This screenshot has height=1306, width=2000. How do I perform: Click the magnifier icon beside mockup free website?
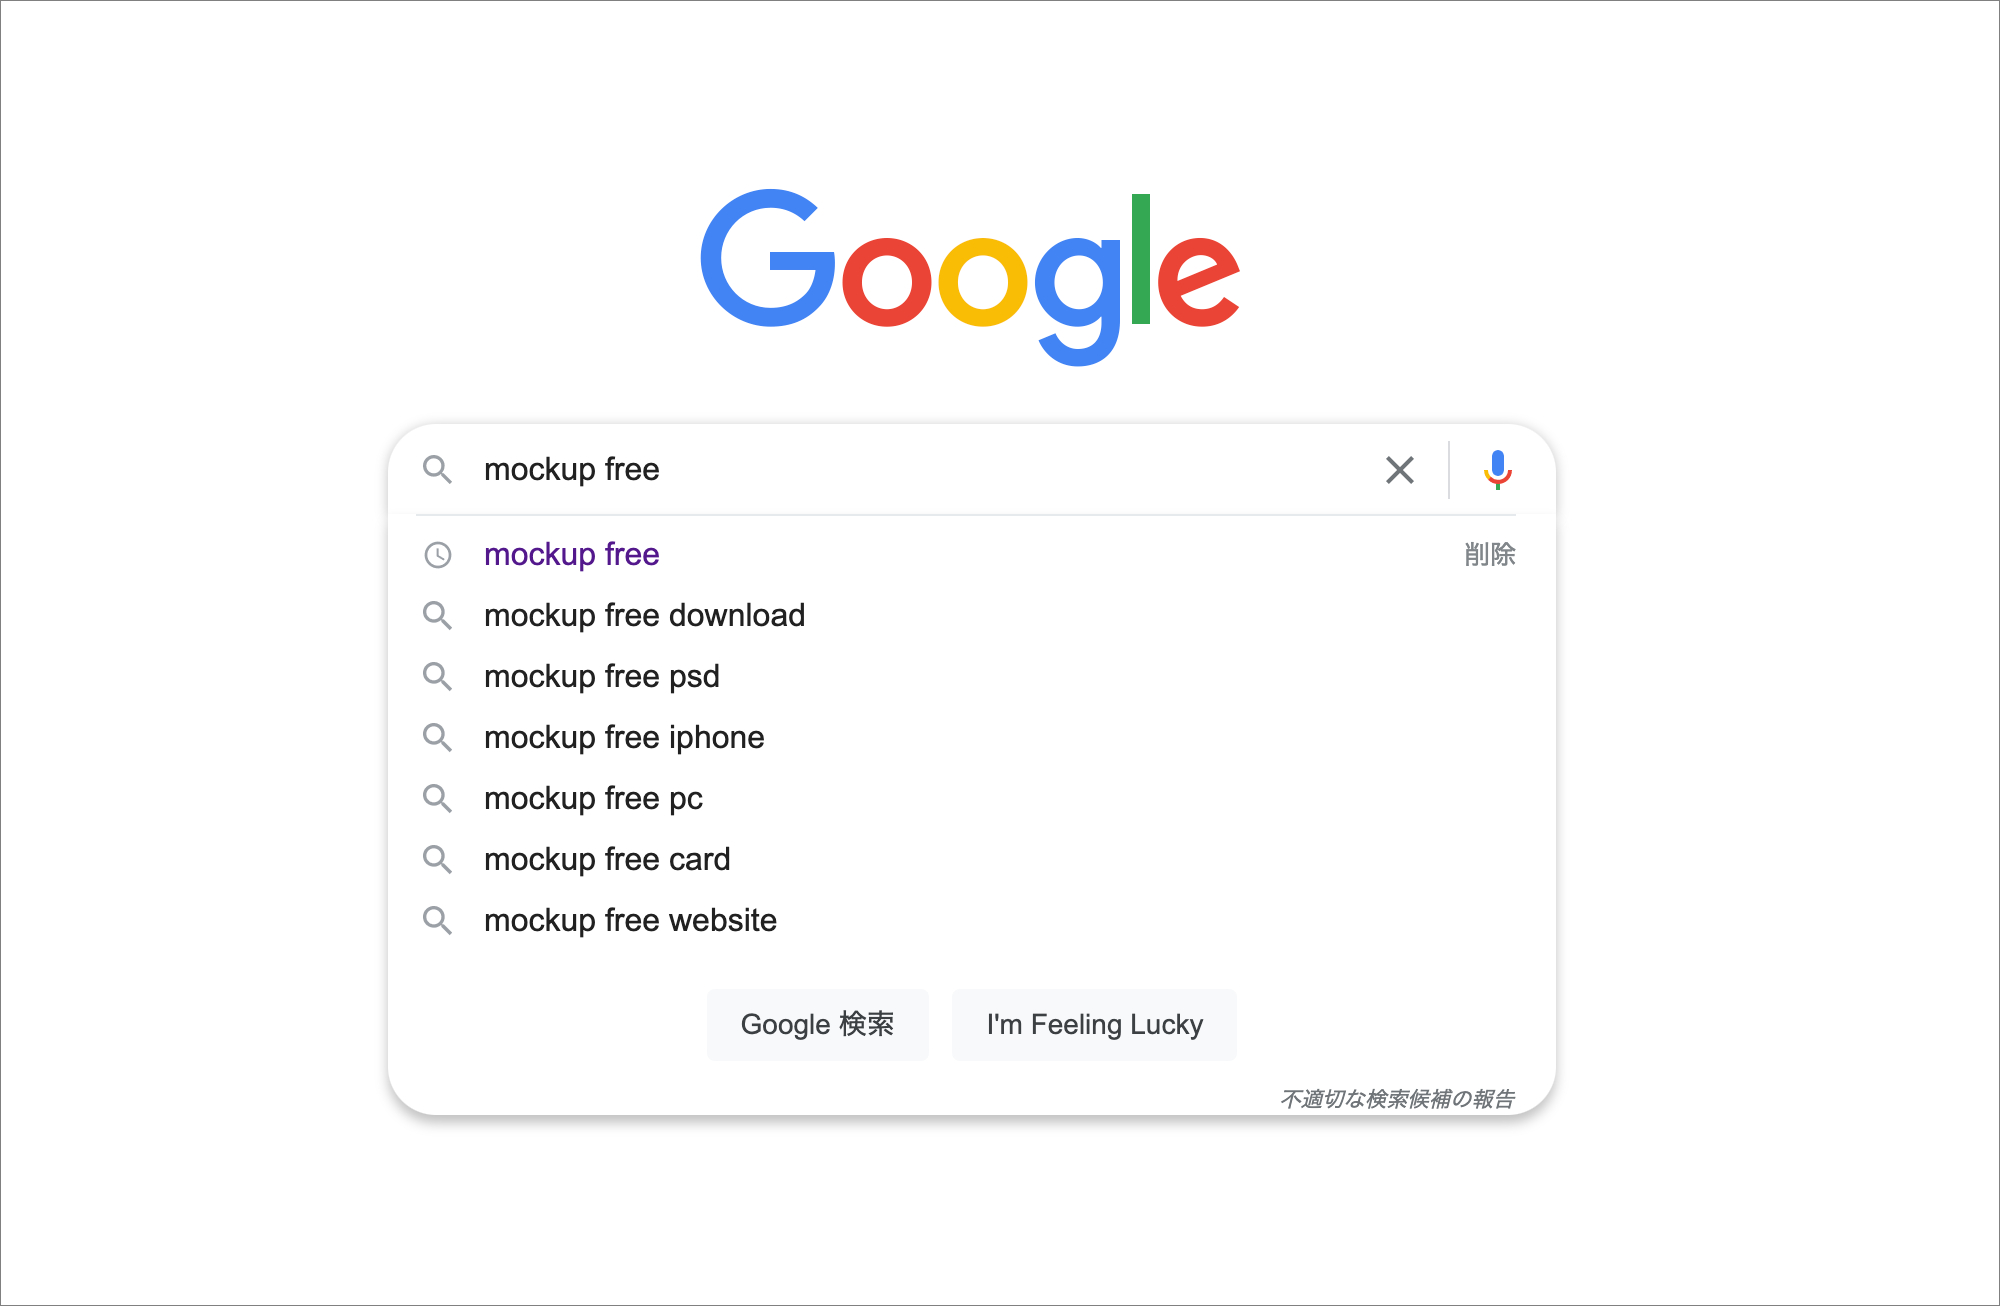[437, 920]
